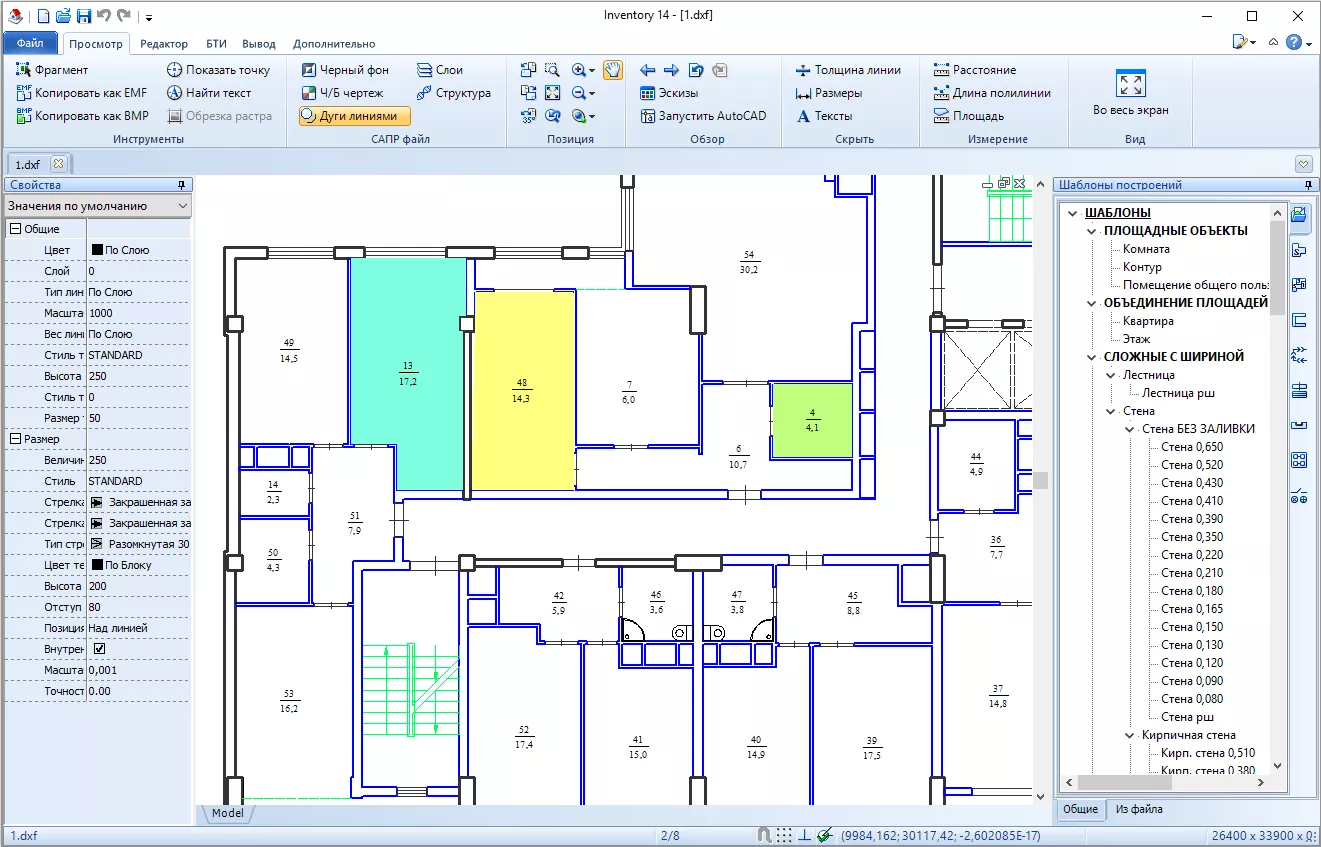
Task: Switch to the Редактор ribbon tab
Action: (164, 44)
